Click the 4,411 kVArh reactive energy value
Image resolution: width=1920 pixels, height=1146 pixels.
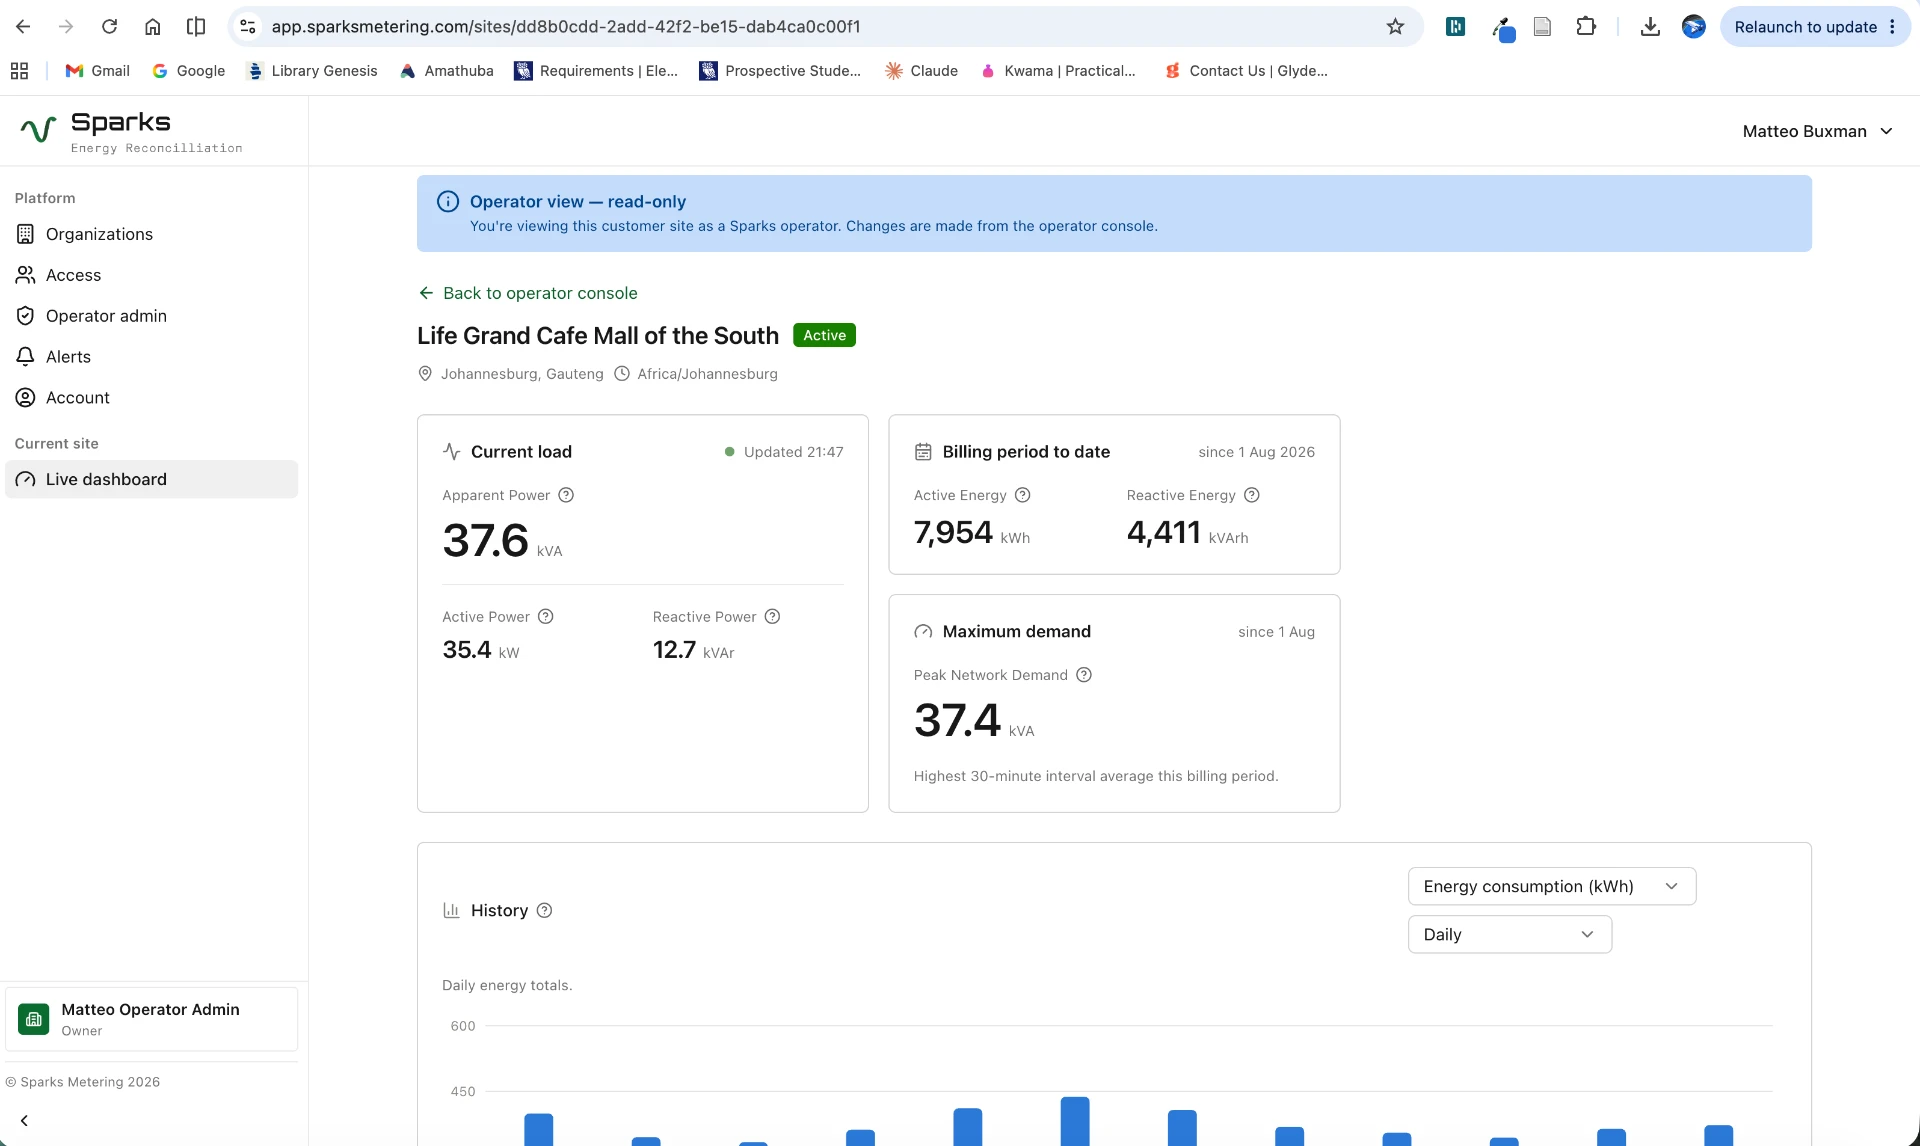pyautogui.click(x=1187, y=533)
